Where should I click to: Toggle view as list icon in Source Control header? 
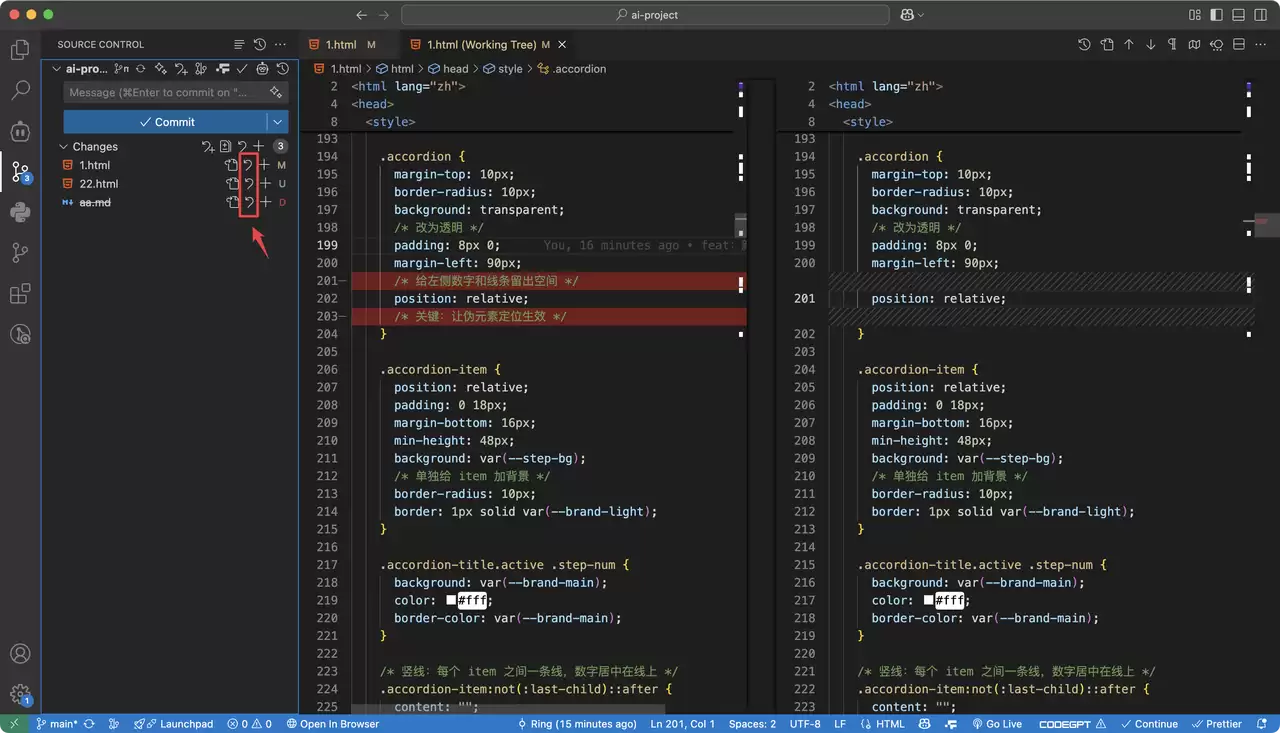pyautogui.click(x=239, y=44)
